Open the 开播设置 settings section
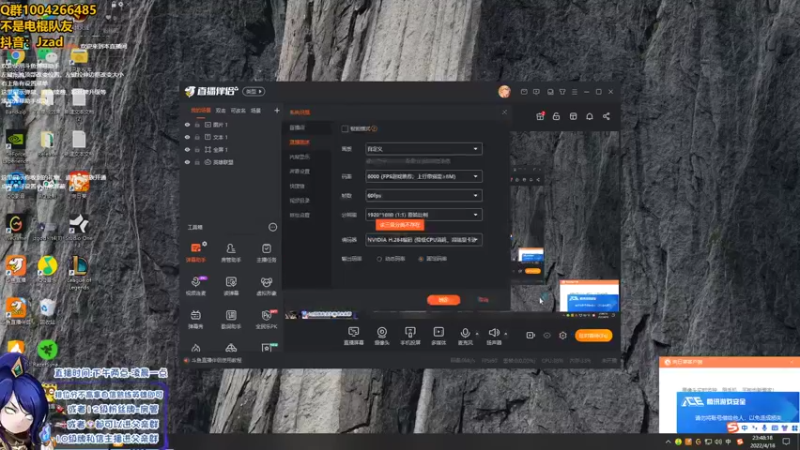 pos(299,171)
